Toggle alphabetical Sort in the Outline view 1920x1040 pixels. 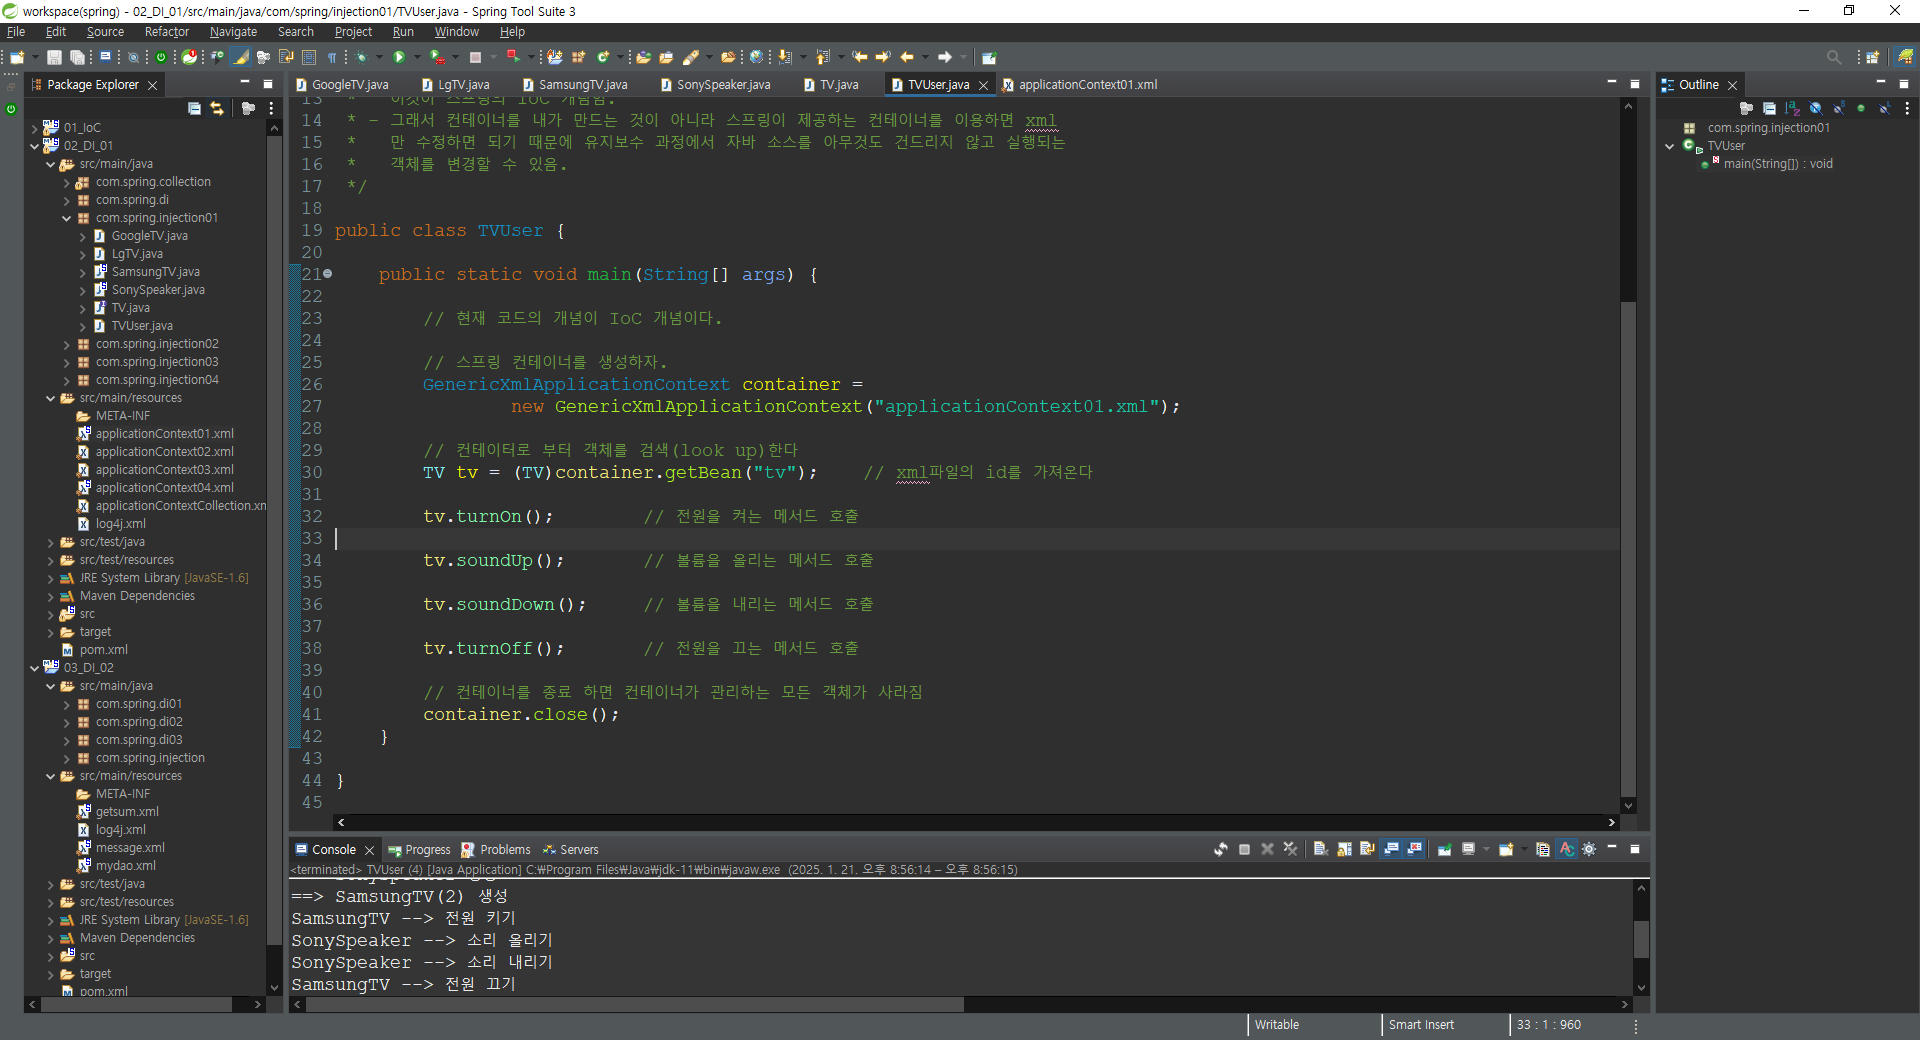point(1792,108)
